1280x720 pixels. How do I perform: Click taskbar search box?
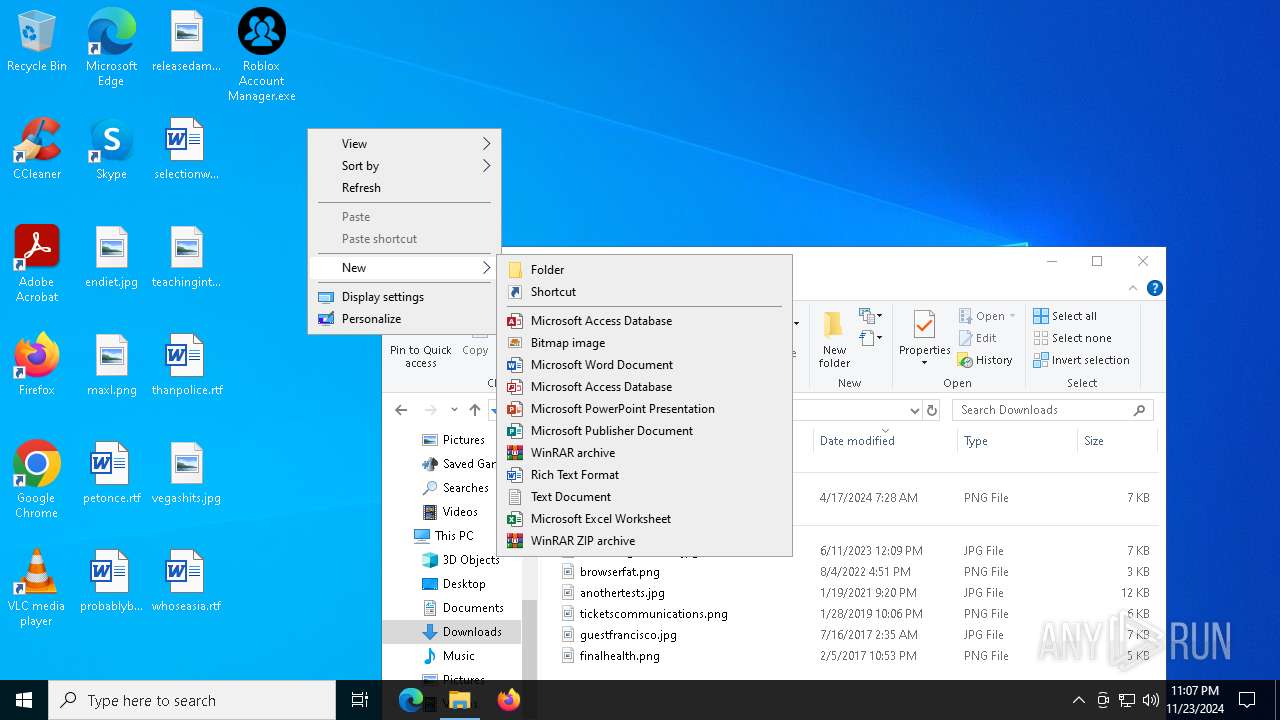click(192, 700)
